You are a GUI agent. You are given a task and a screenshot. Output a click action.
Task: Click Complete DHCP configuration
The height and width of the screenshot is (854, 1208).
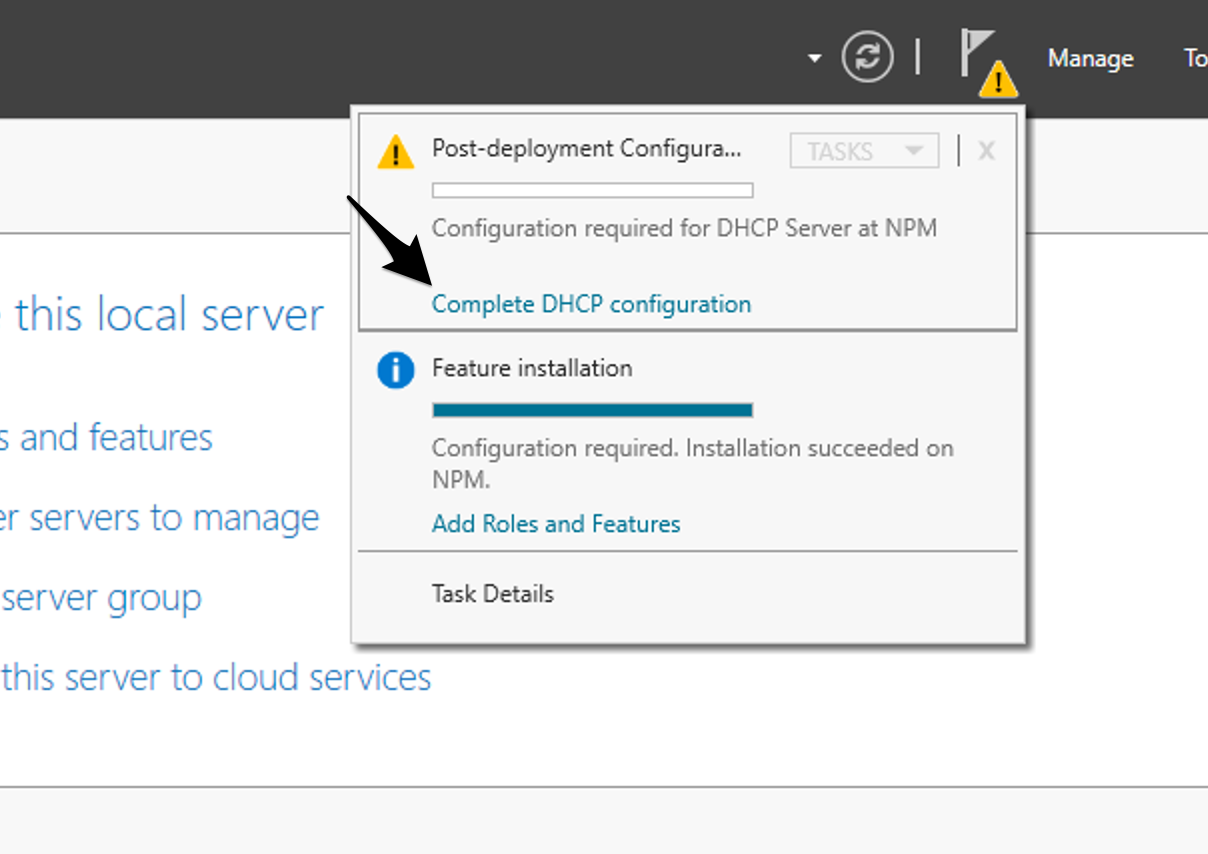tap(591, 303)
